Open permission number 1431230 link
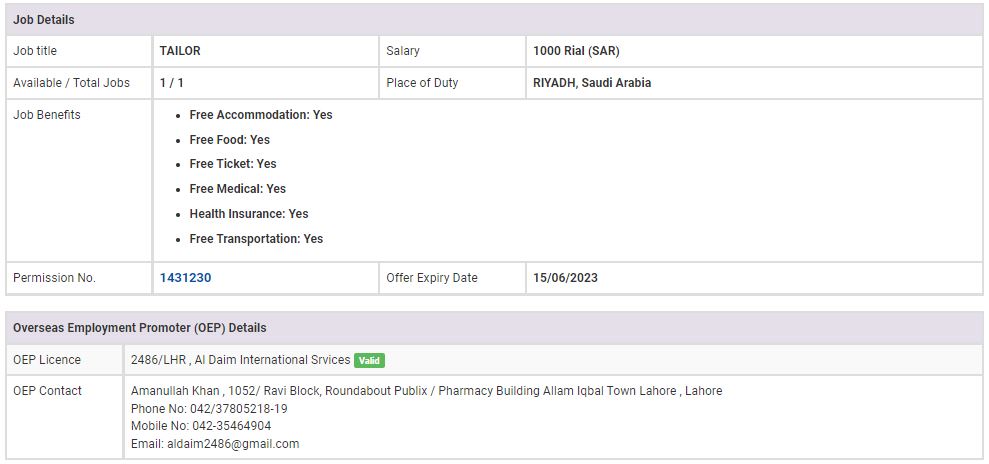 click(x=185, y=278)
